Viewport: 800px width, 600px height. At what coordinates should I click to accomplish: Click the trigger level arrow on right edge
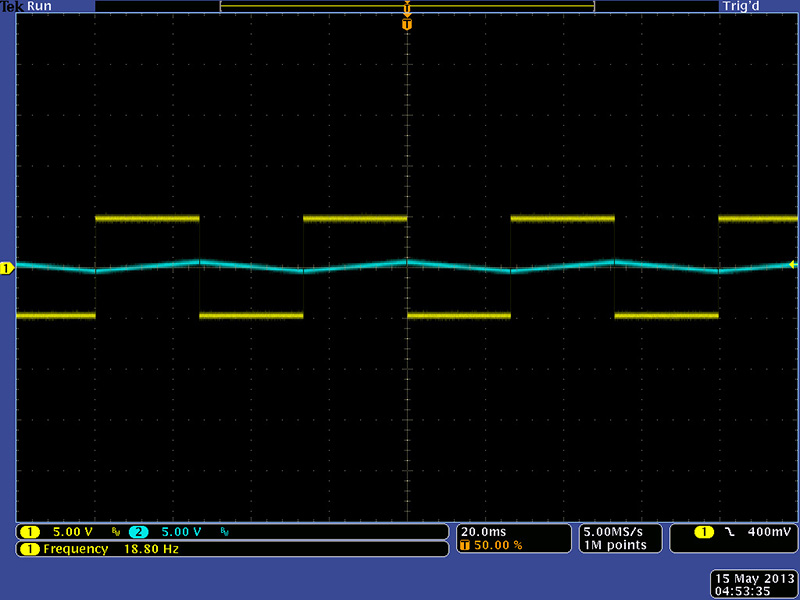click(793, 265)
